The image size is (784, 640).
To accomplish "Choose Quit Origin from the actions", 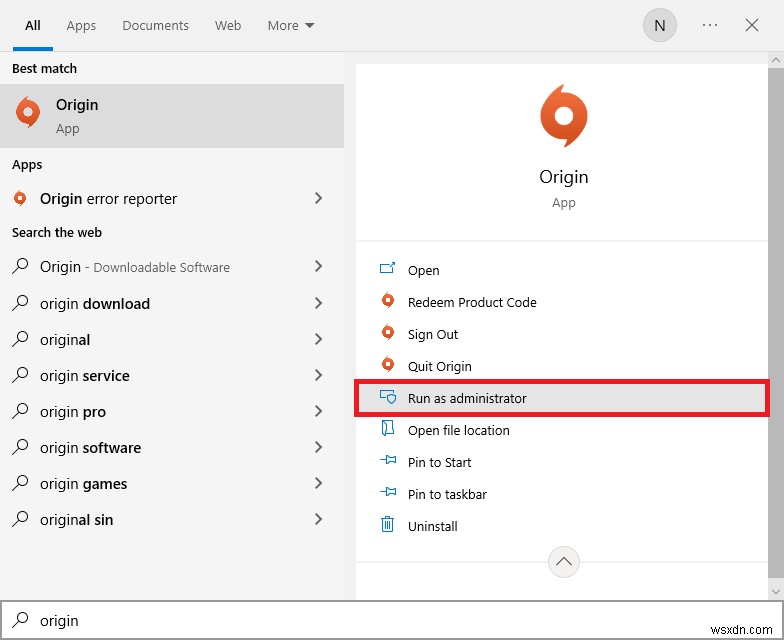I will pyautogui.click(x=439, y=366).
